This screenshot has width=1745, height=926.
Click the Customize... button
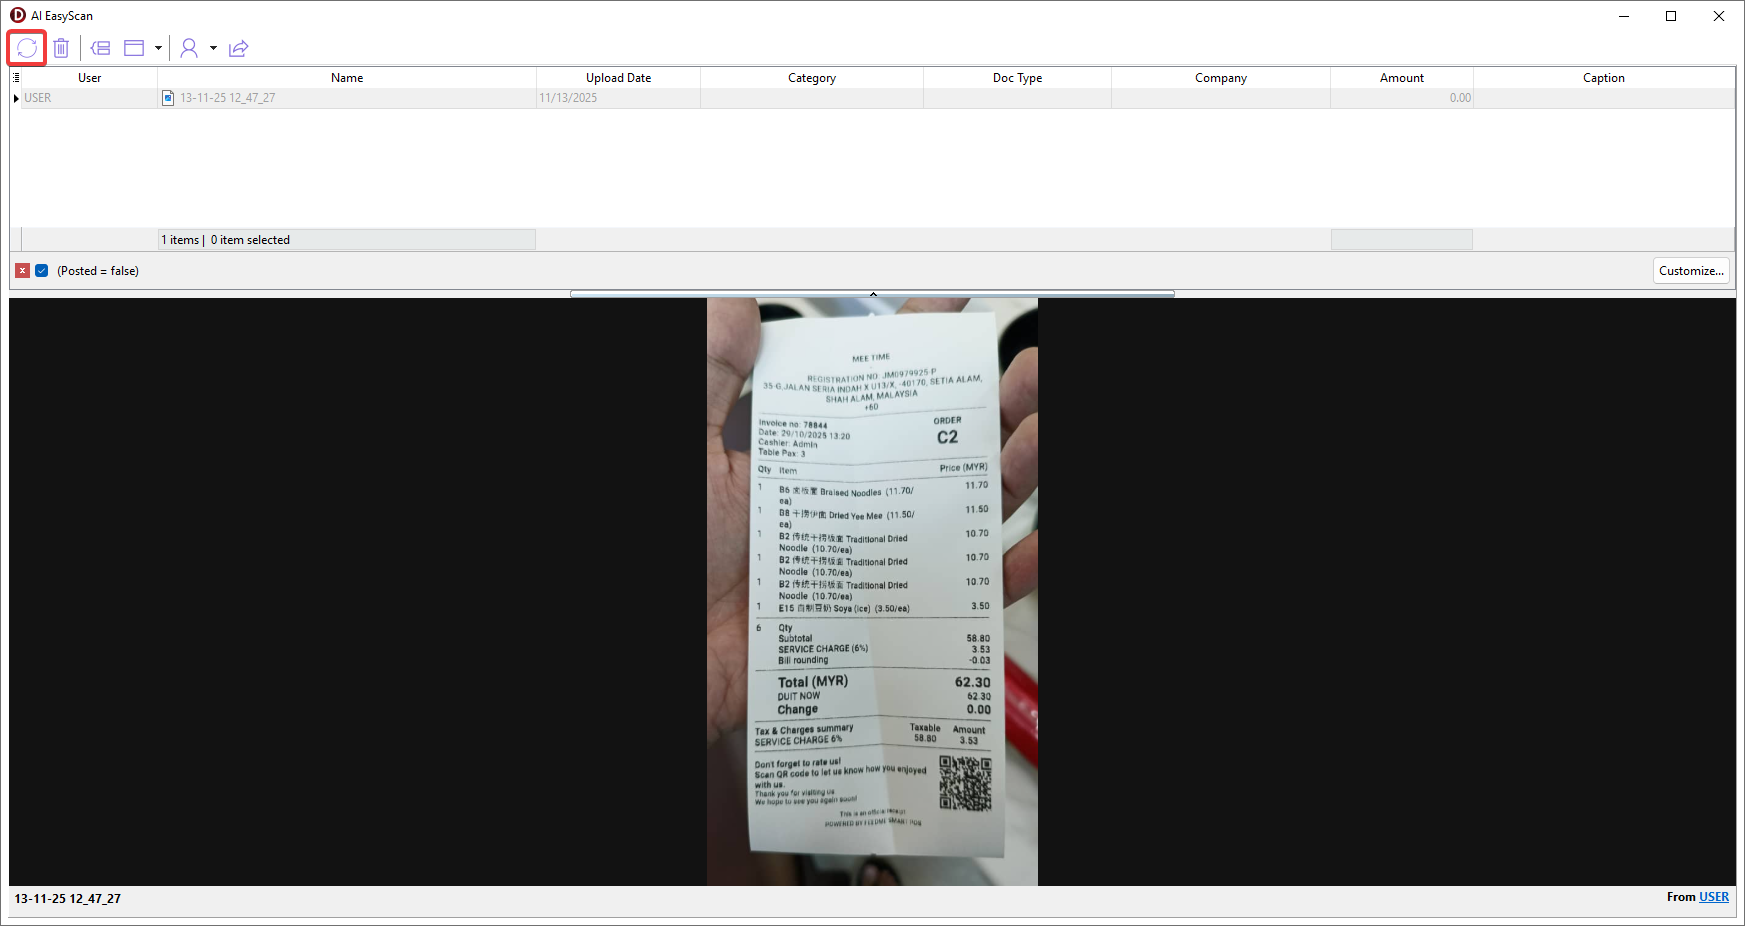1691,271
